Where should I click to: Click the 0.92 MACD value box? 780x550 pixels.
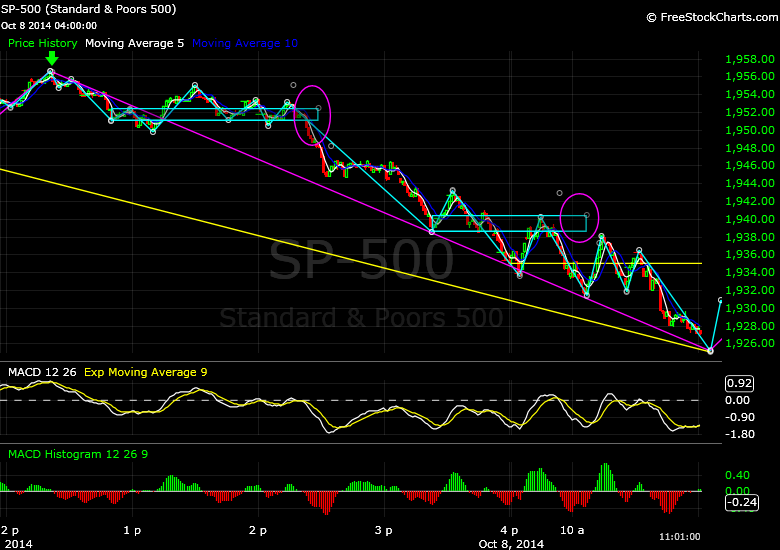tap(740, 383)
